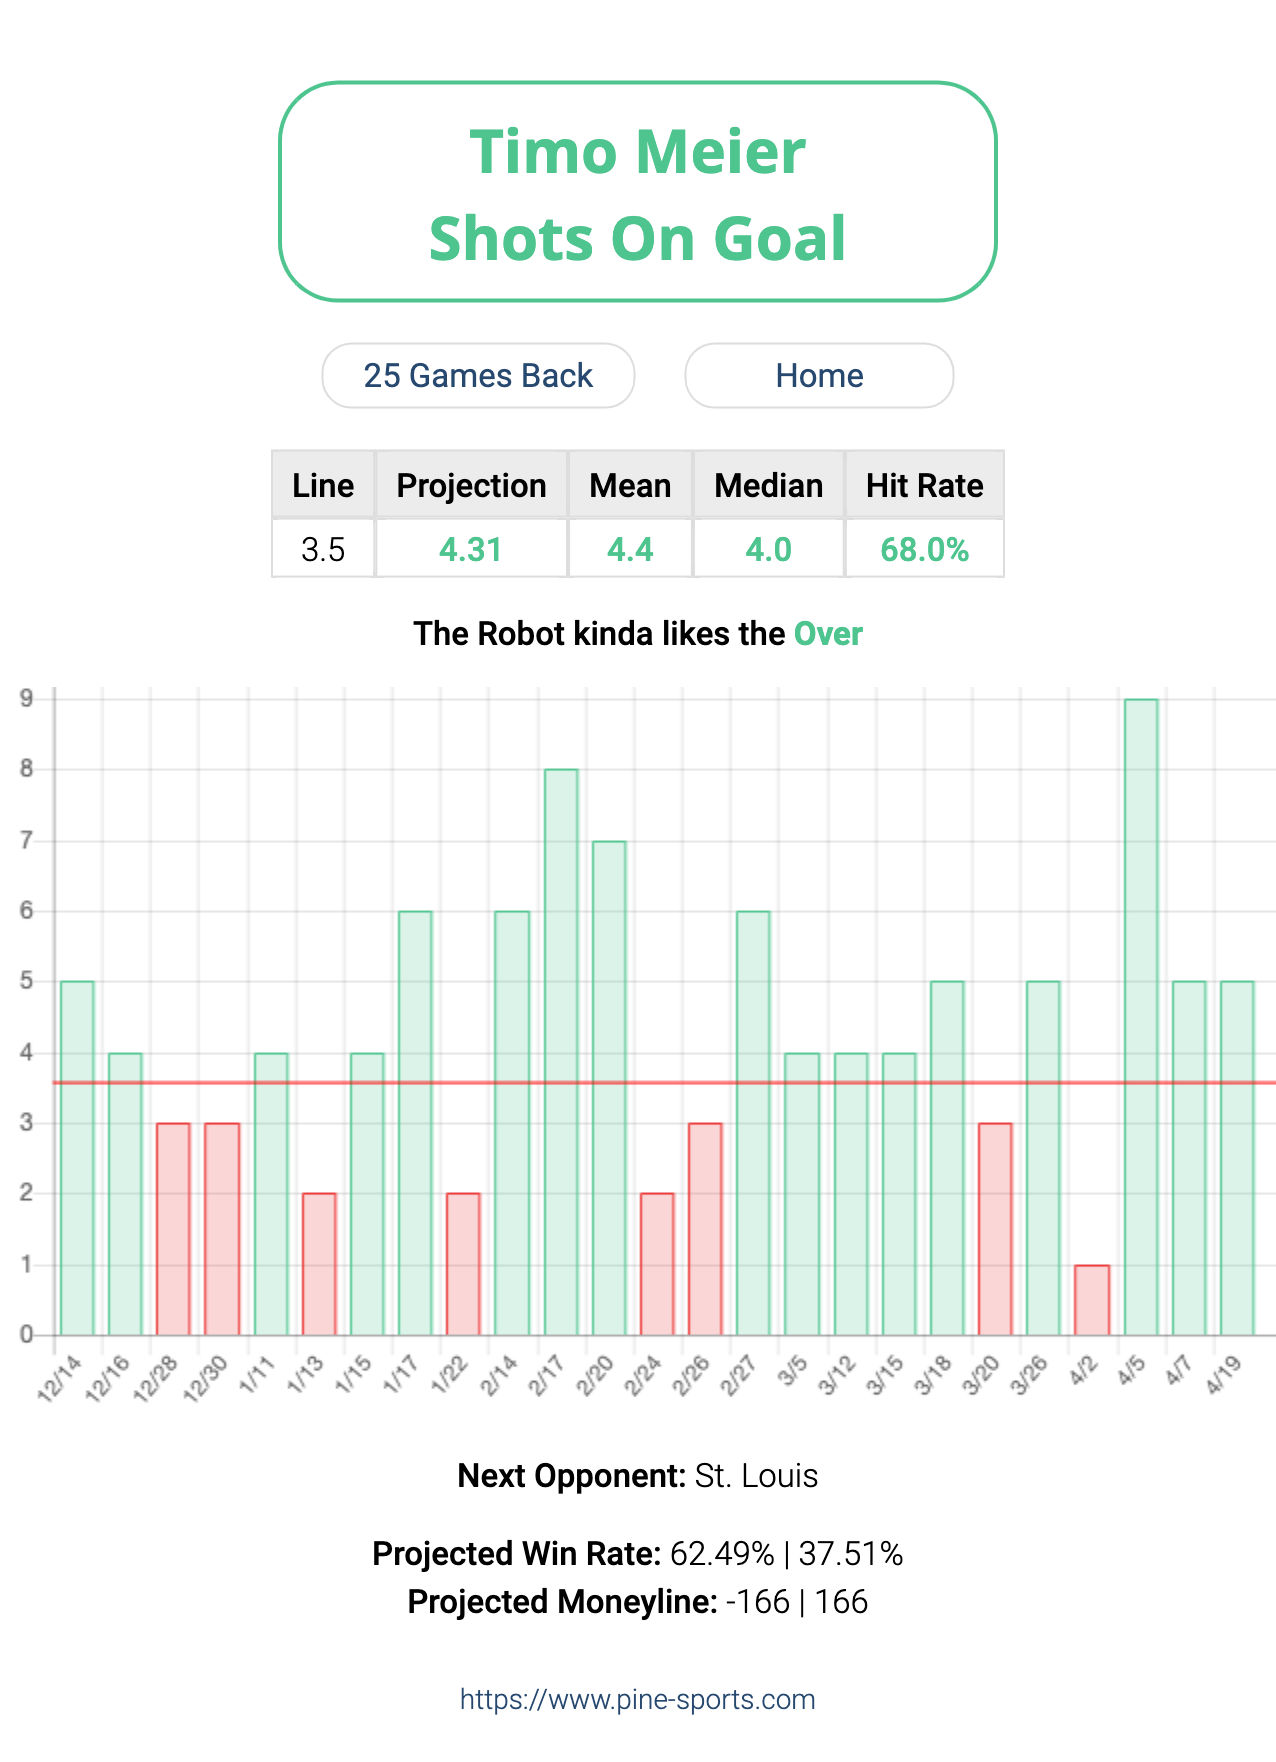Click the 3/20 red bar

coord(995,1229)
